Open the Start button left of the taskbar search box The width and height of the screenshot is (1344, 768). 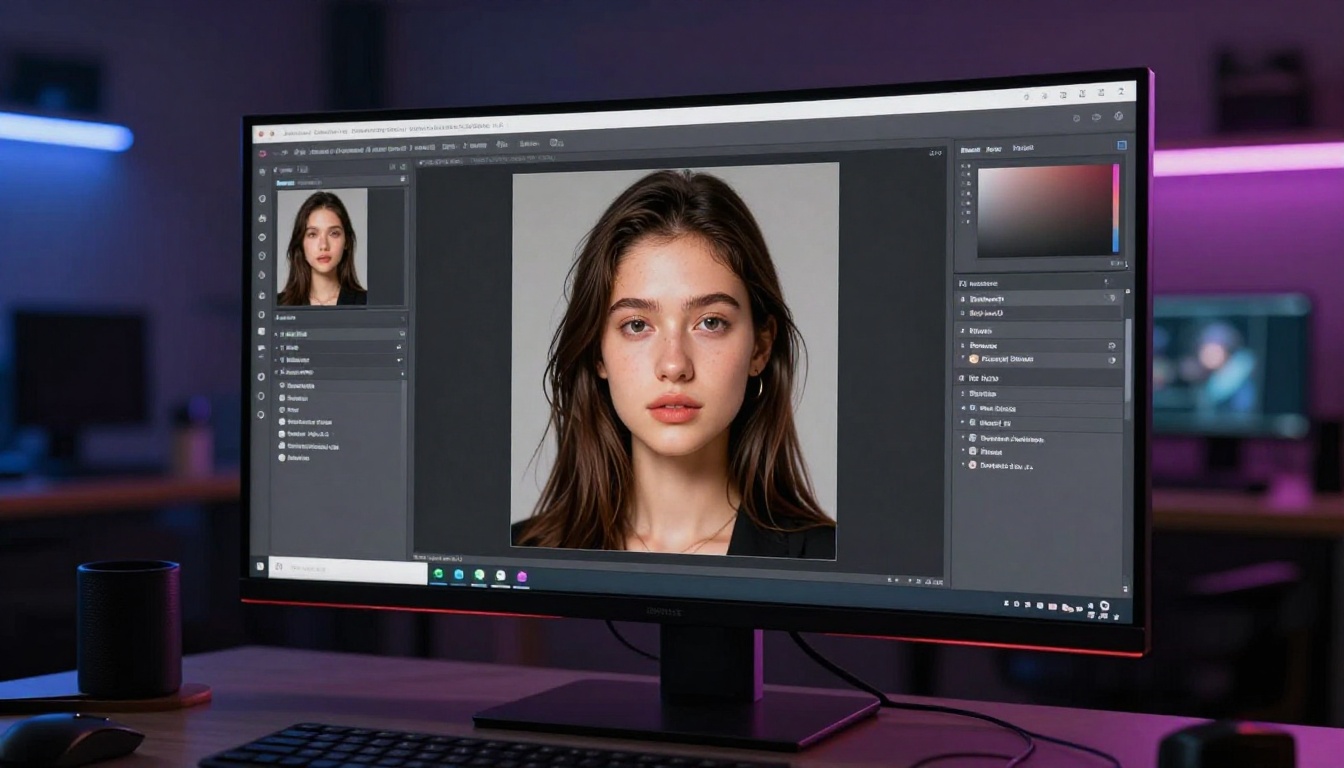[259, 567]
